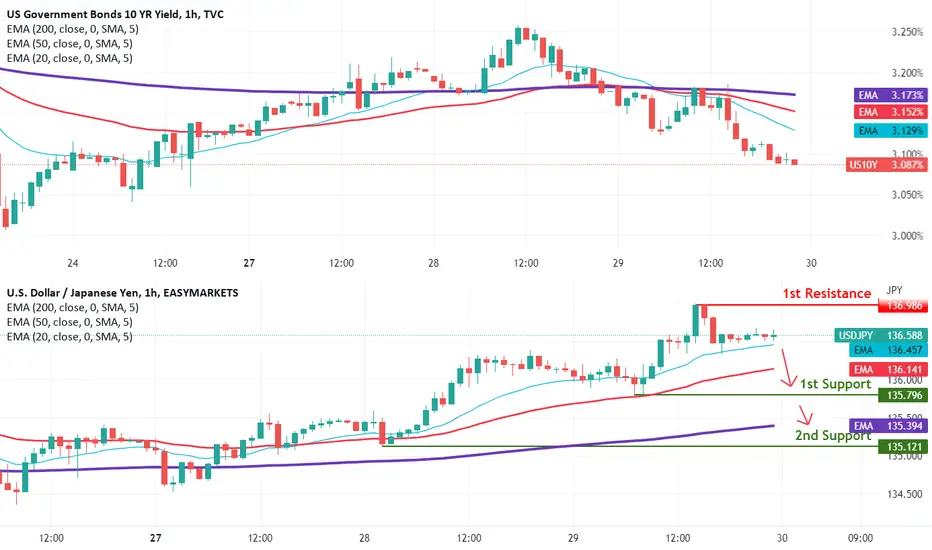Click the green 135.796 support price tag

coord(902,395)
